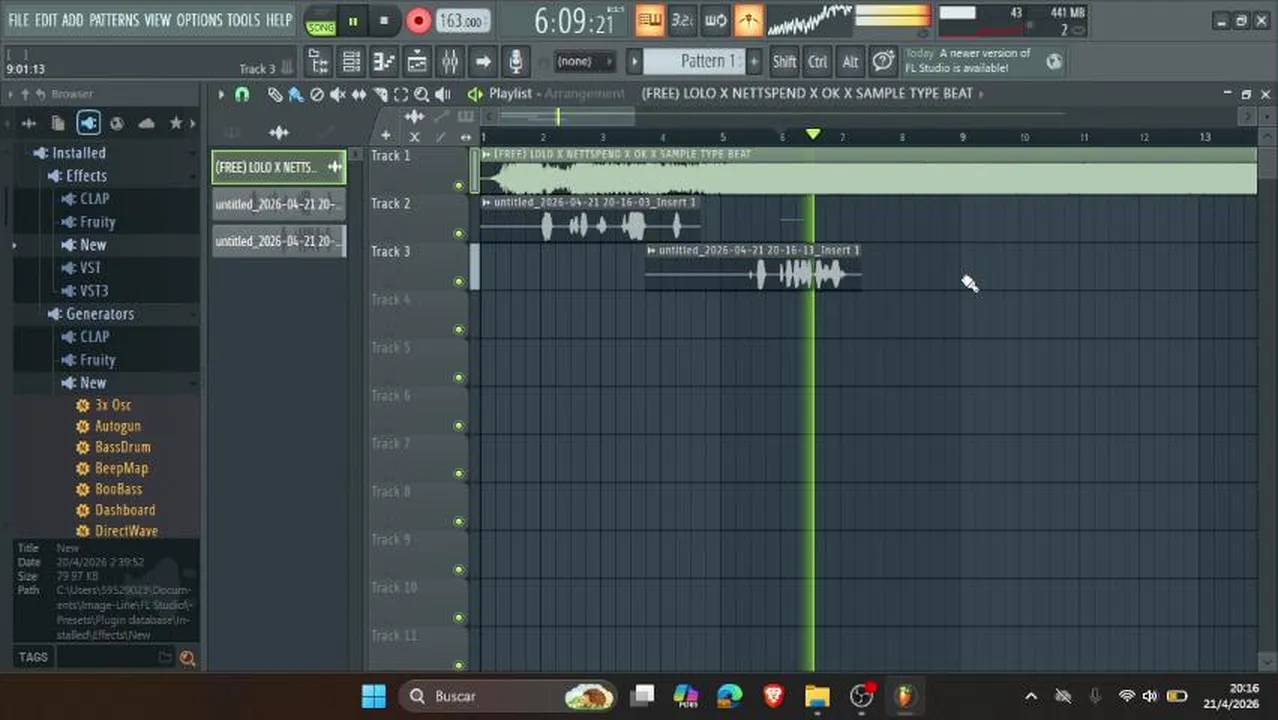Mute Track 3 with its green dot

point(459,282)
